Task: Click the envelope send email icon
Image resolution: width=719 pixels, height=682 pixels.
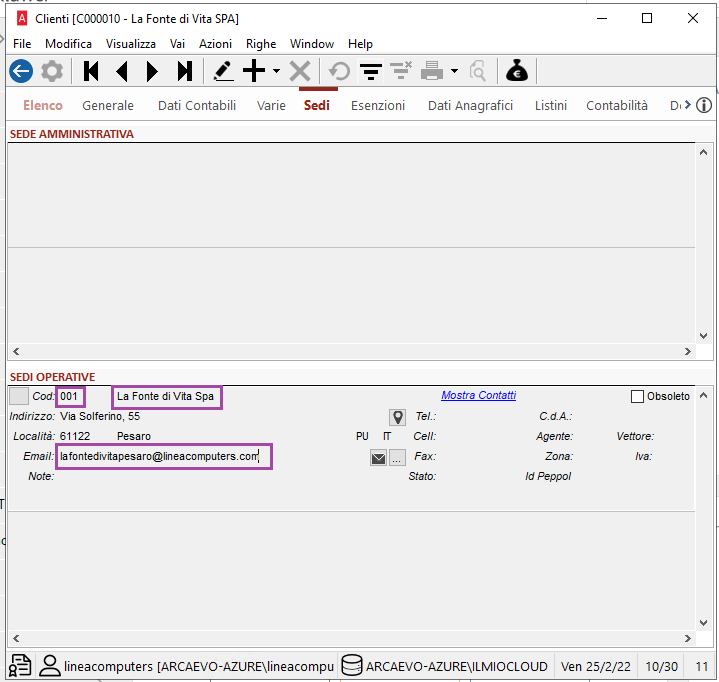Action: coord(378,458)
